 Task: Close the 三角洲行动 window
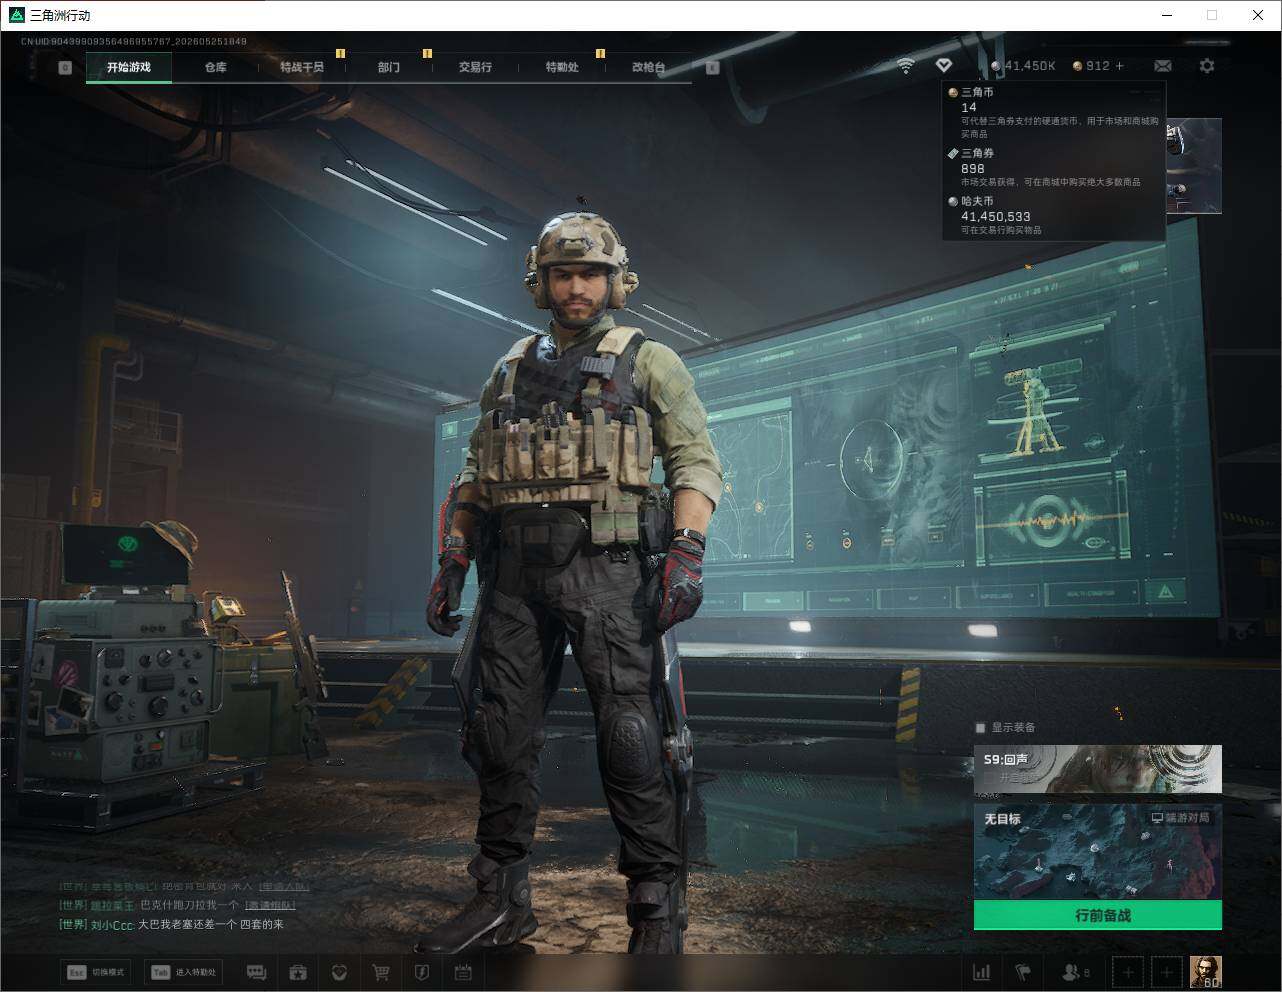pyautogui.click(x=1258, y=15)
